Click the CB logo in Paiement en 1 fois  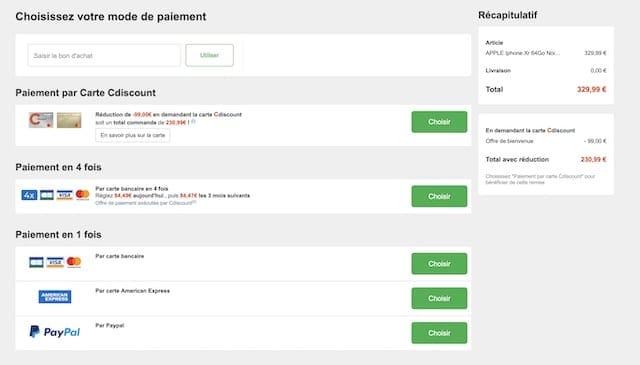coord(36,262)
